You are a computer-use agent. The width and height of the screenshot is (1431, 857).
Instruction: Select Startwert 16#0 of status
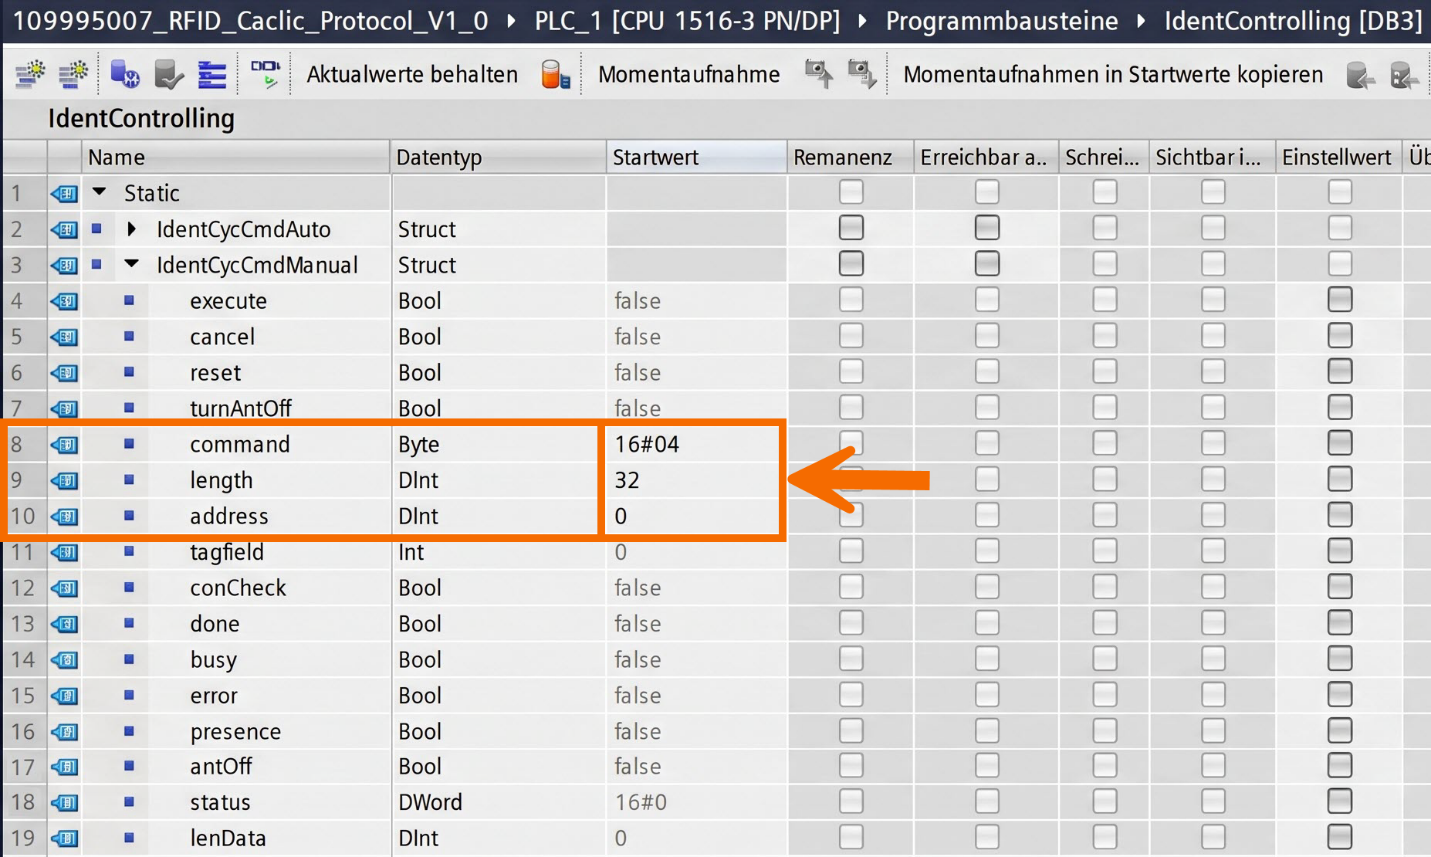tap(641, 802)
